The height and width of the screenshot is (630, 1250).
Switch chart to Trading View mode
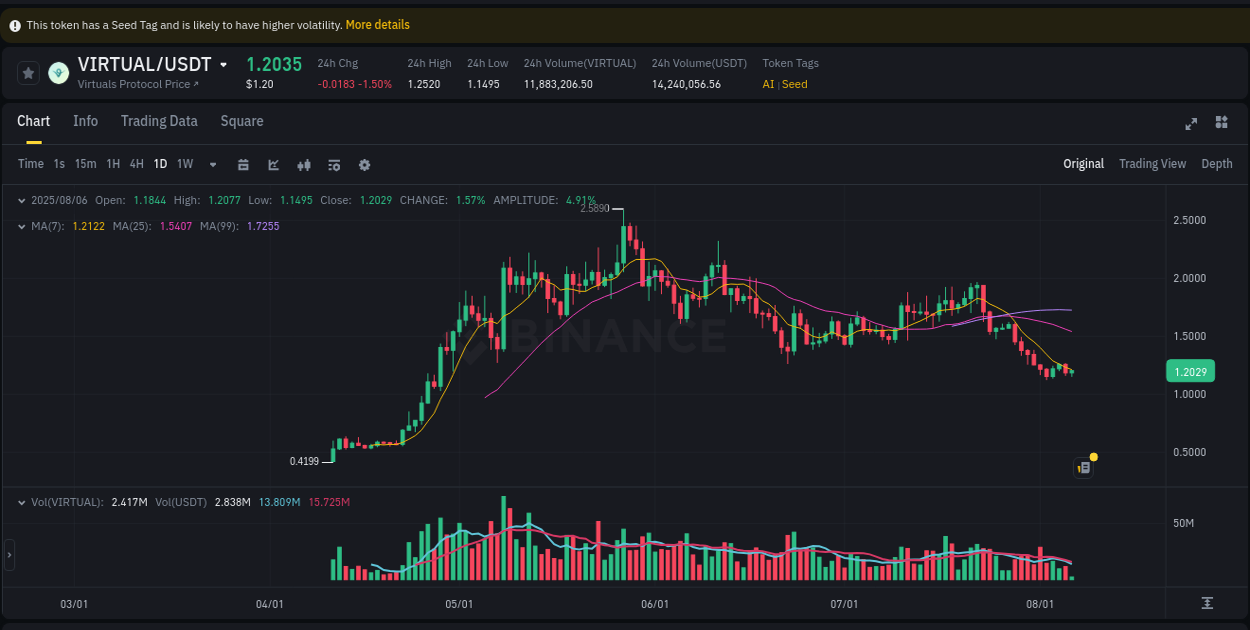click(1152, 163)
